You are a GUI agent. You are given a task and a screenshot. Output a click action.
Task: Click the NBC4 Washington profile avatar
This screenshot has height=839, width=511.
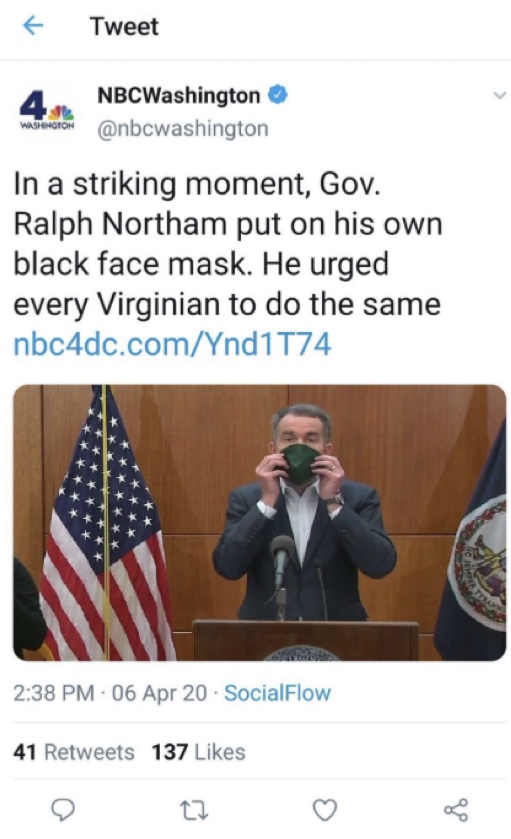pyautogui.click(x=47, y=111)
